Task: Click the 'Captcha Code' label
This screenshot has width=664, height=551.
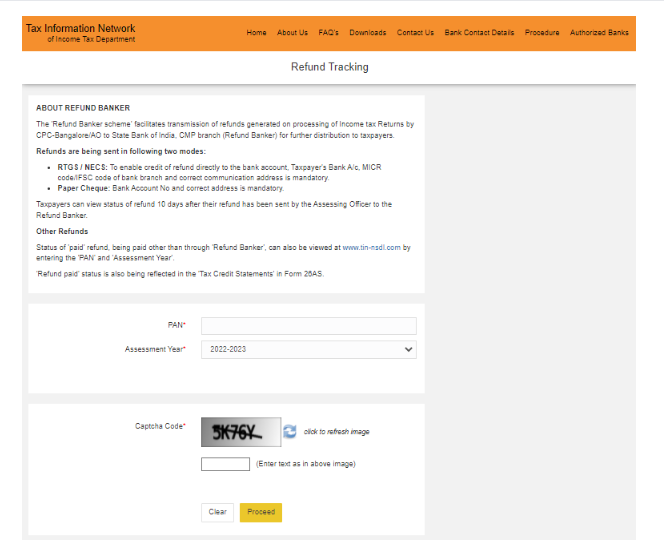Action: [x=159, y=426]
